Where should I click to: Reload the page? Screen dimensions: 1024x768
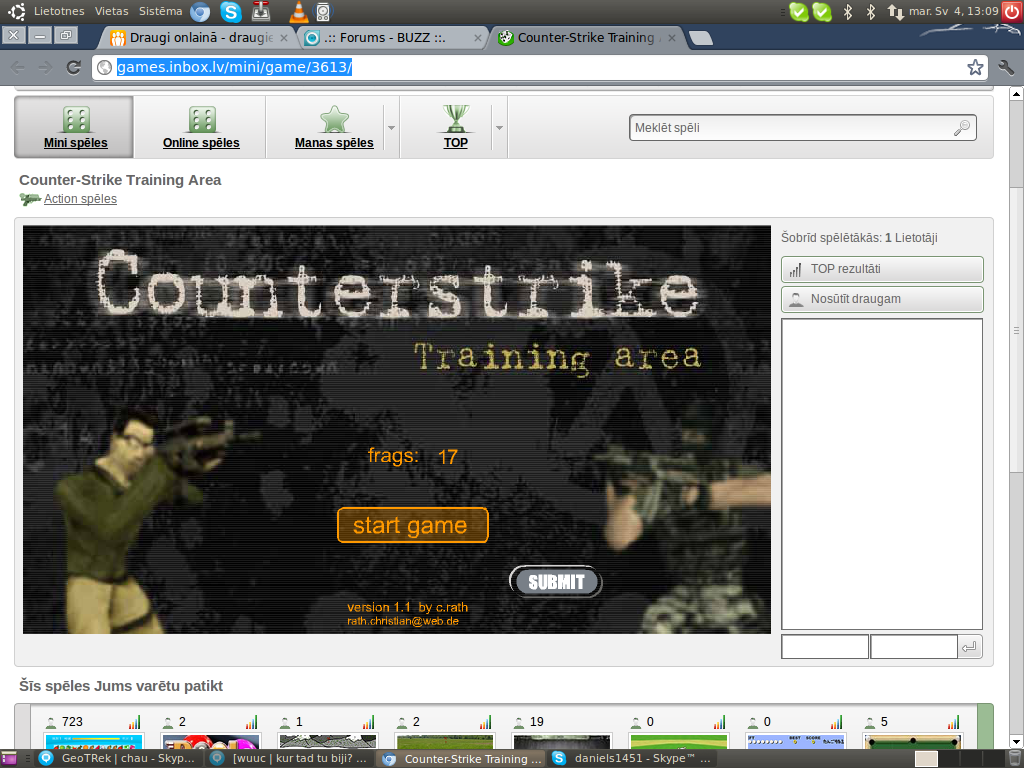[x=74, y=67]
